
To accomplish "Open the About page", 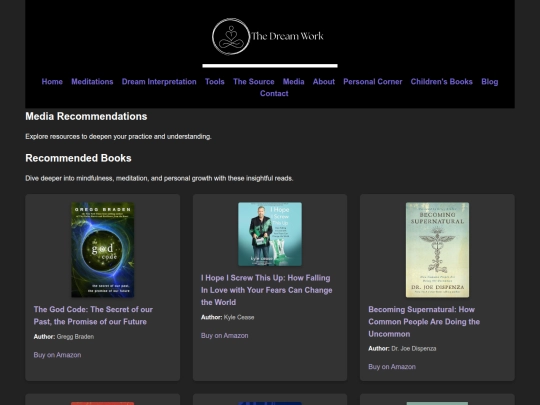I will (324, 82).
